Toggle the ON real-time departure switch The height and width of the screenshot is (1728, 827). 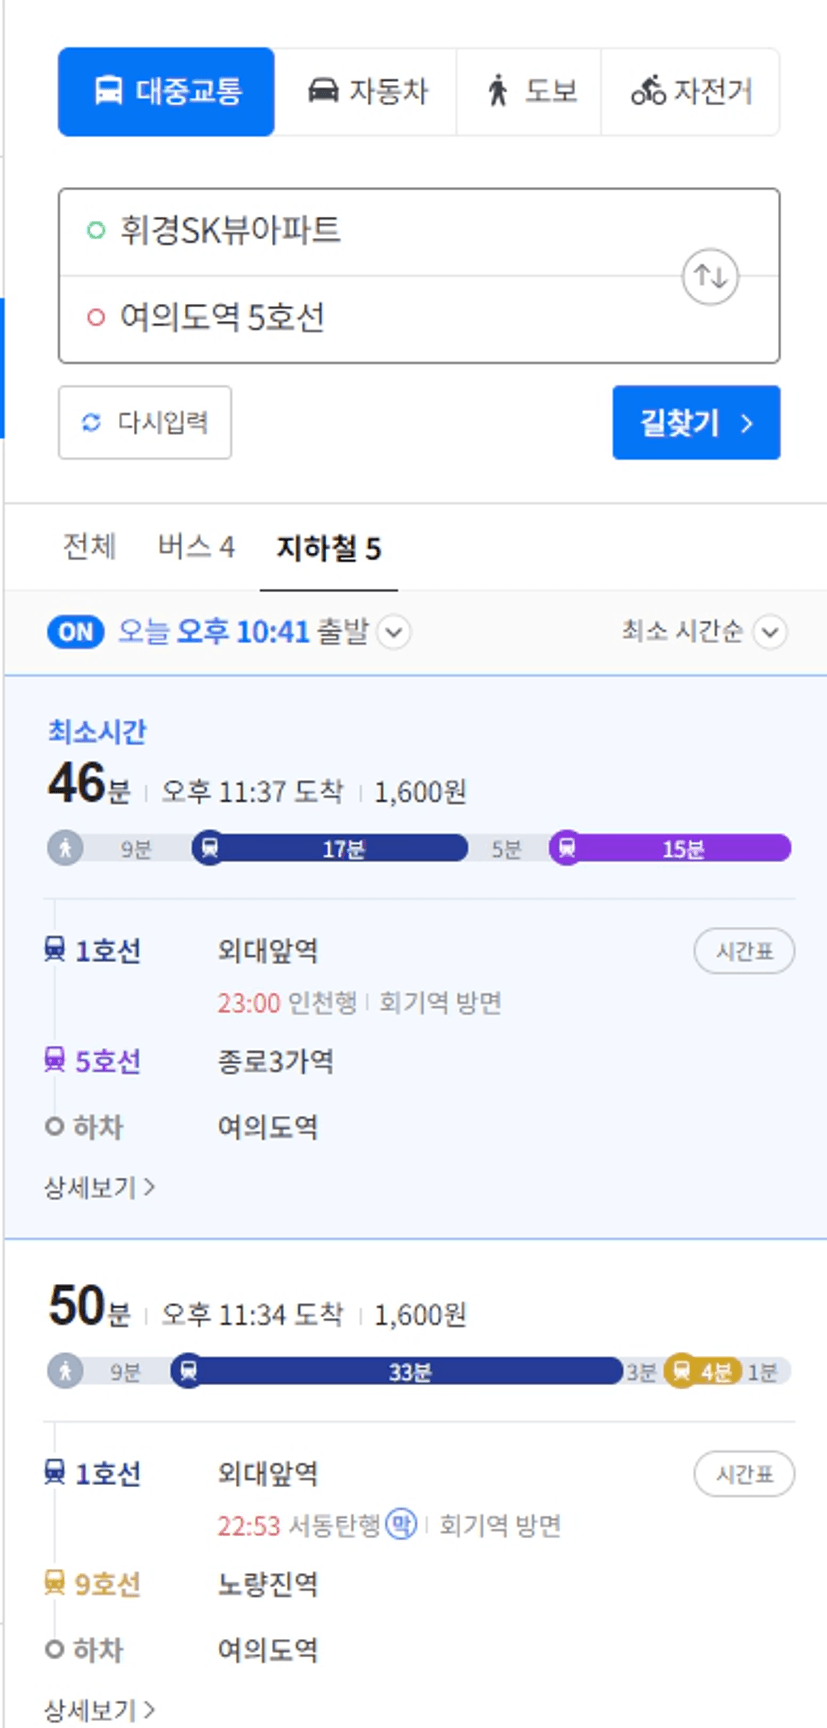pyautogui.click(x=76, y=632)
